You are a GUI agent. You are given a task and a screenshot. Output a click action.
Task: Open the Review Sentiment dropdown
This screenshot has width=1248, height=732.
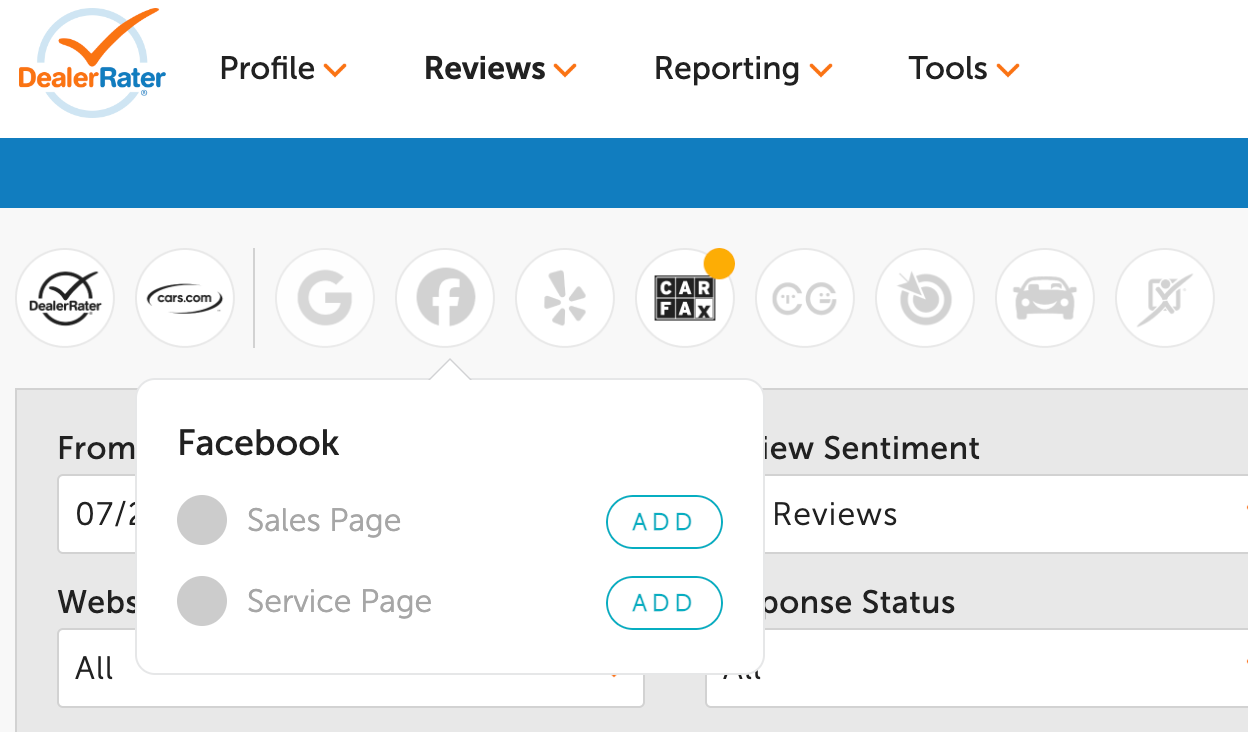point(1000,514)
